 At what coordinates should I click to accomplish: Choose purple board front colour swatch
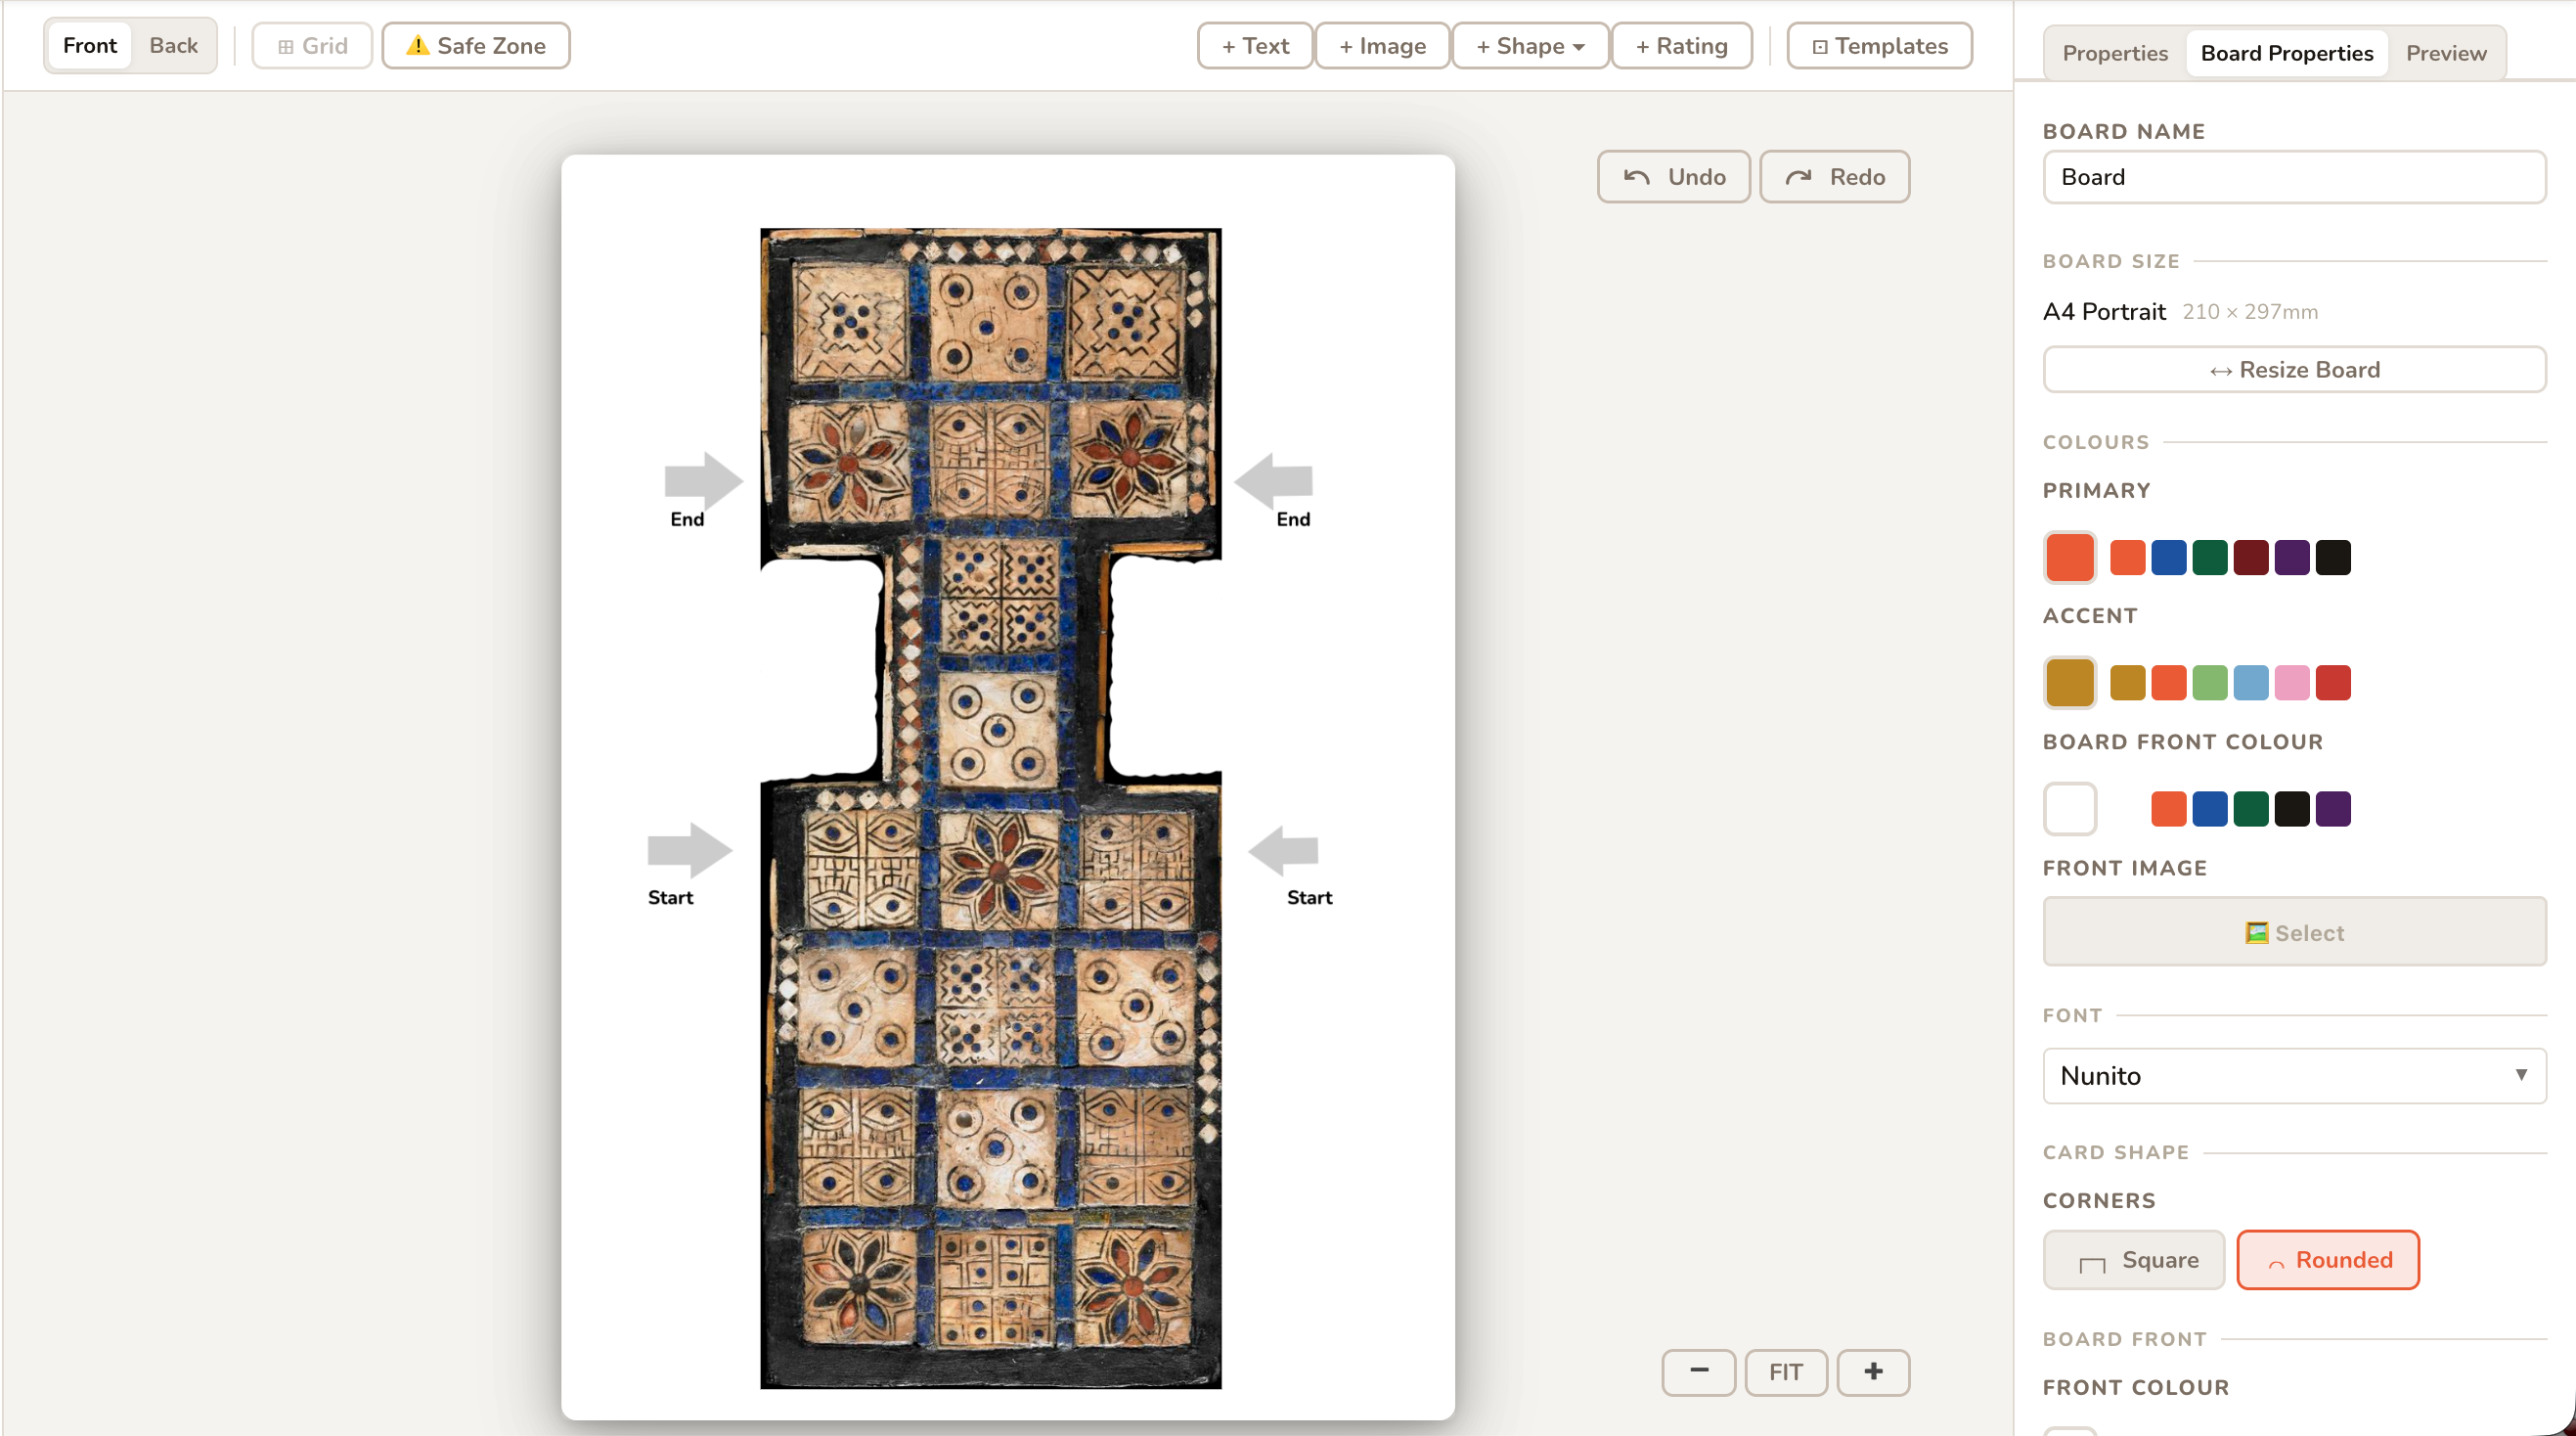[x=2332, y=809]
